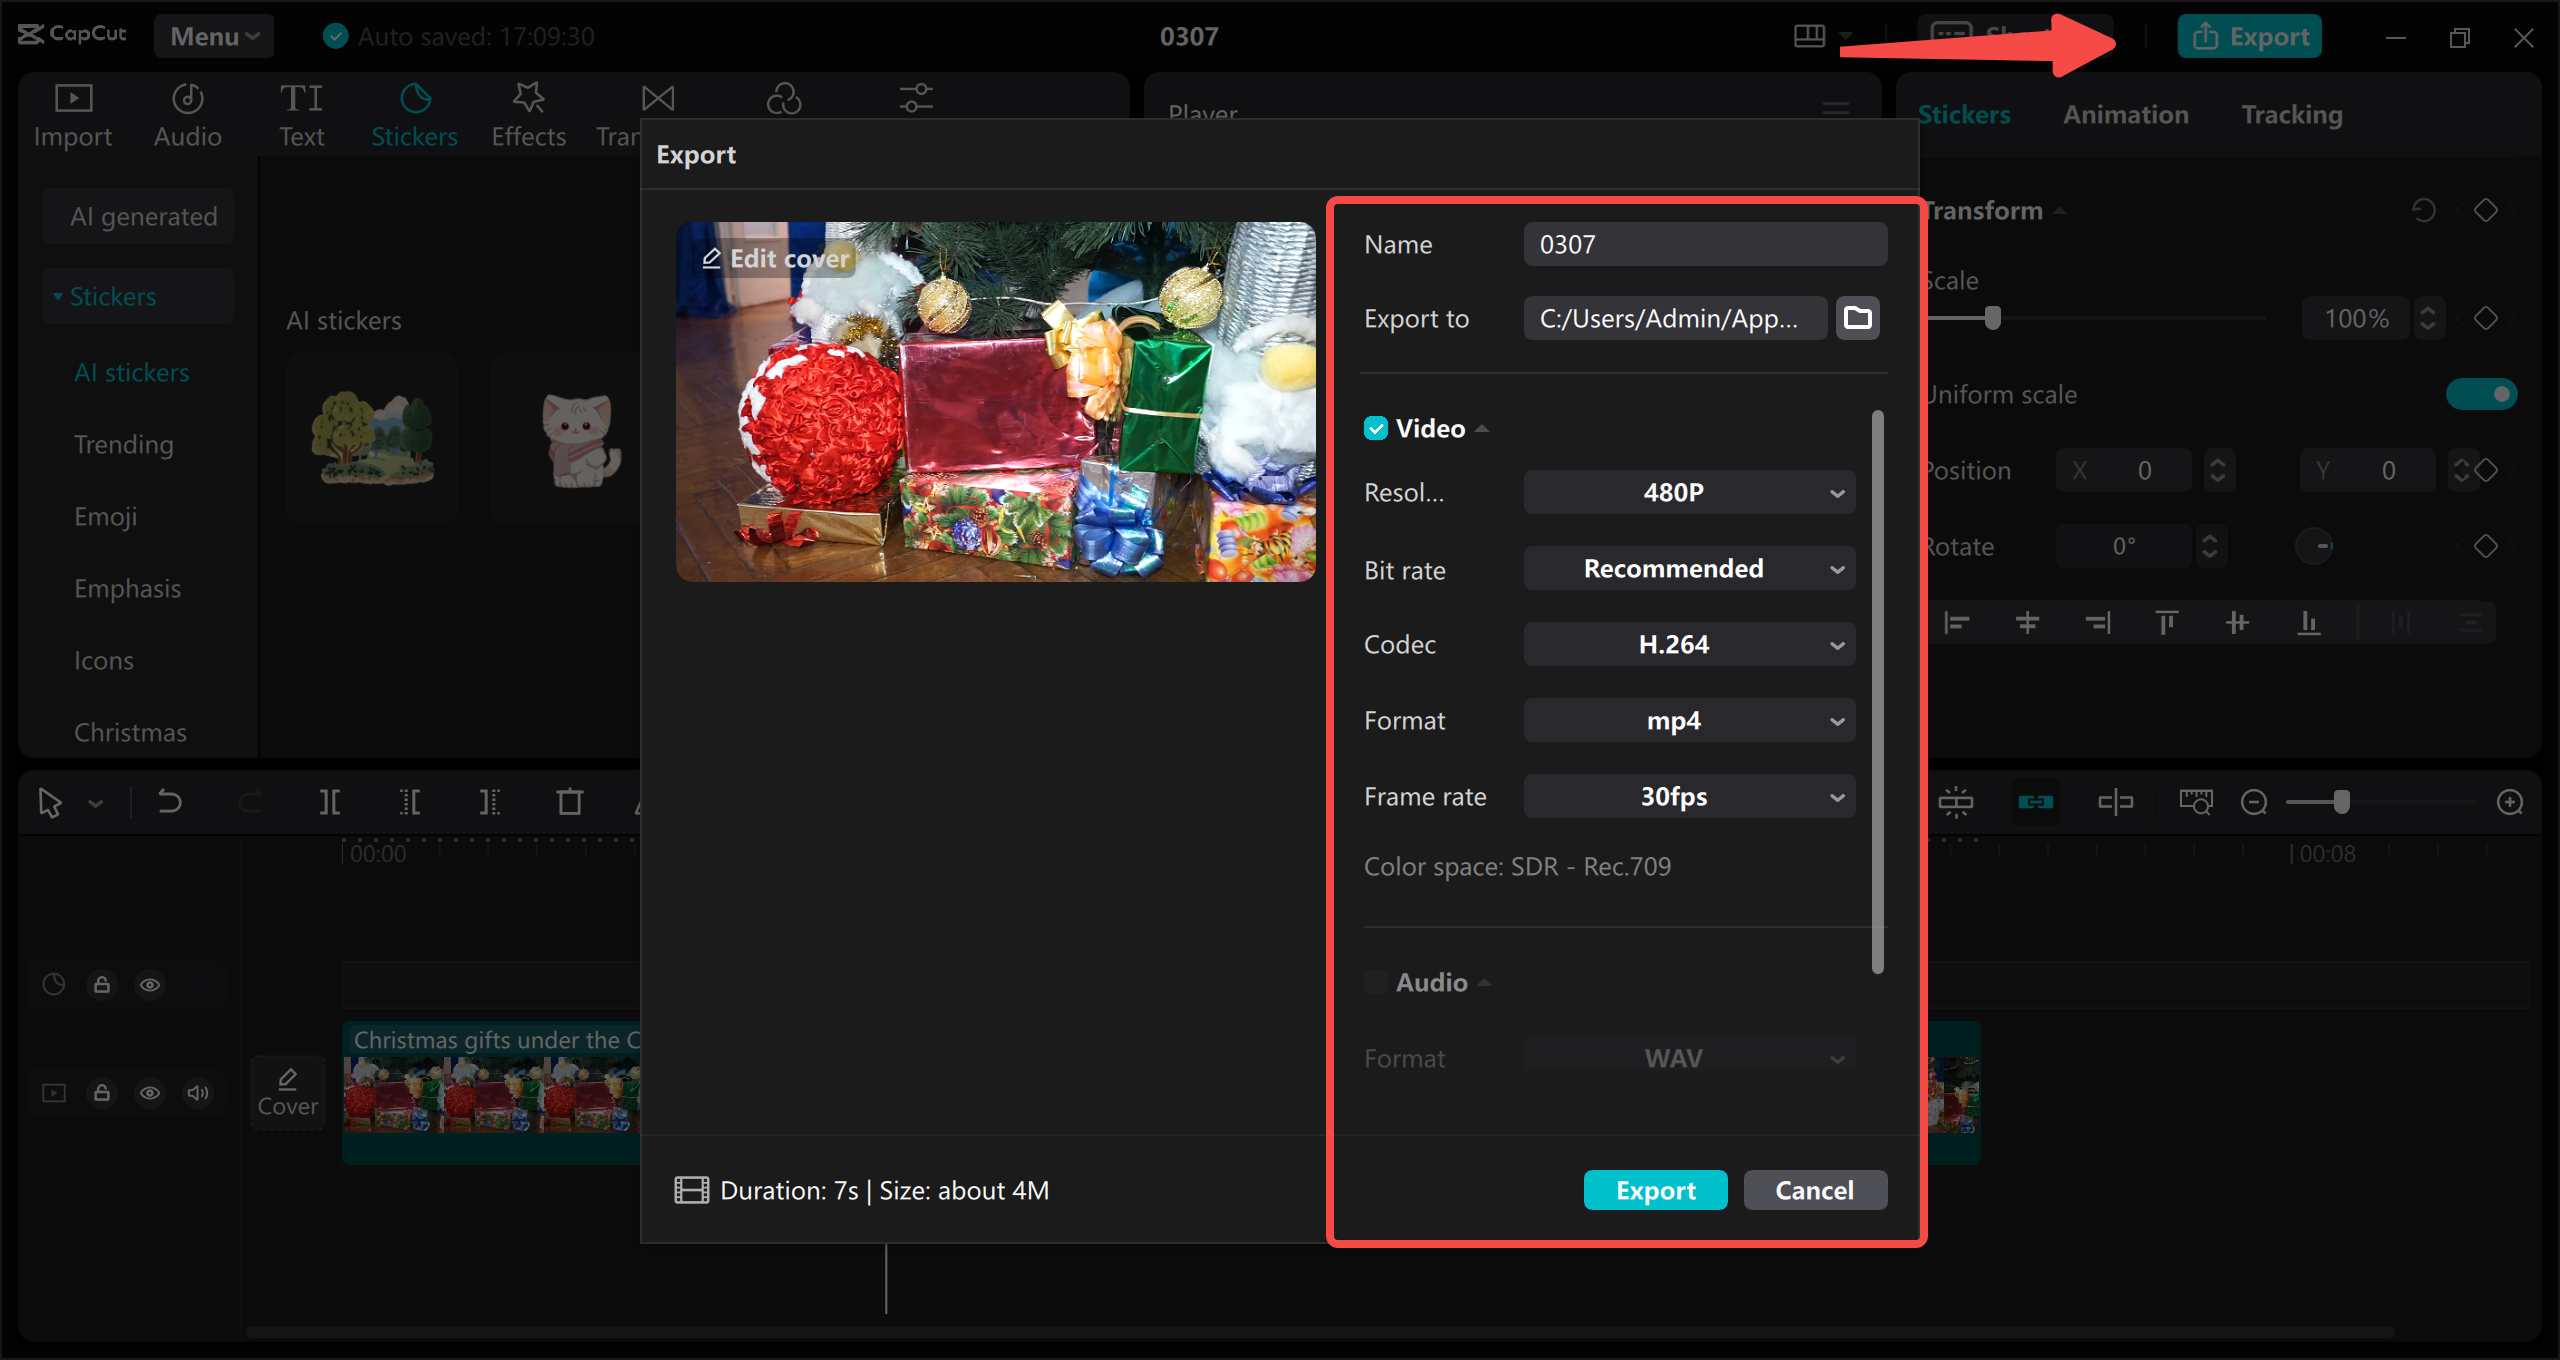Viewport: 2560px width, 1360px height.
Task: Open the Audio panel
Action: tap(186, 112)
